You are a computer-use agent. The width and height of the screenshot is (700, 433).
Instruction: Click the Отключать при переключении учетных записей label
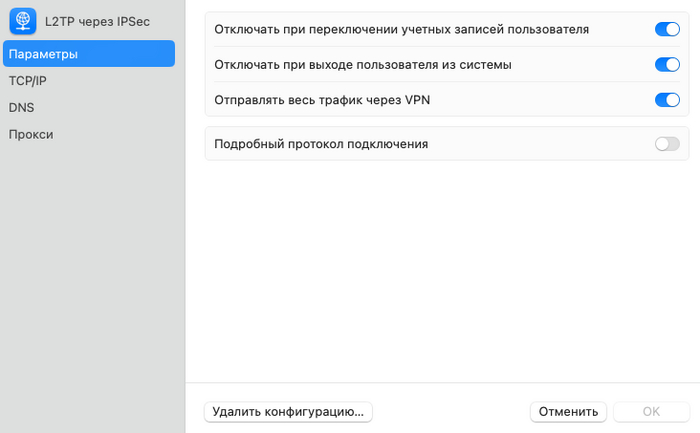coord(401,30)
